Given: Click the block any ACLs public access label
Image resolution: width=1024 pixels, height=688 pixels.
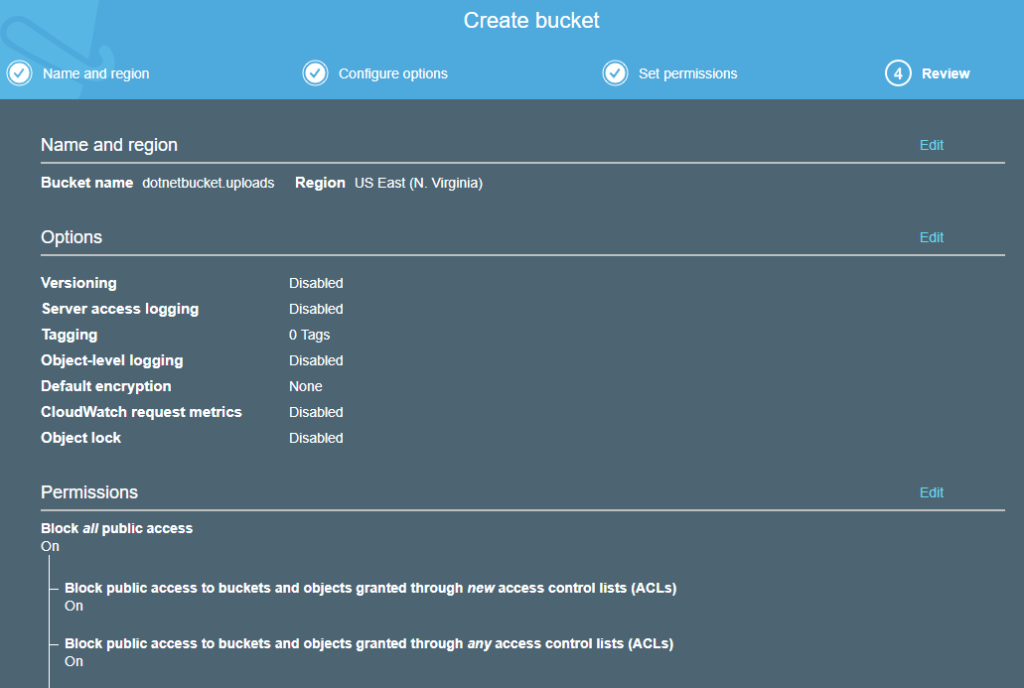Looking at the screenshot, I should pyautogui.click(x=369, y=644).
